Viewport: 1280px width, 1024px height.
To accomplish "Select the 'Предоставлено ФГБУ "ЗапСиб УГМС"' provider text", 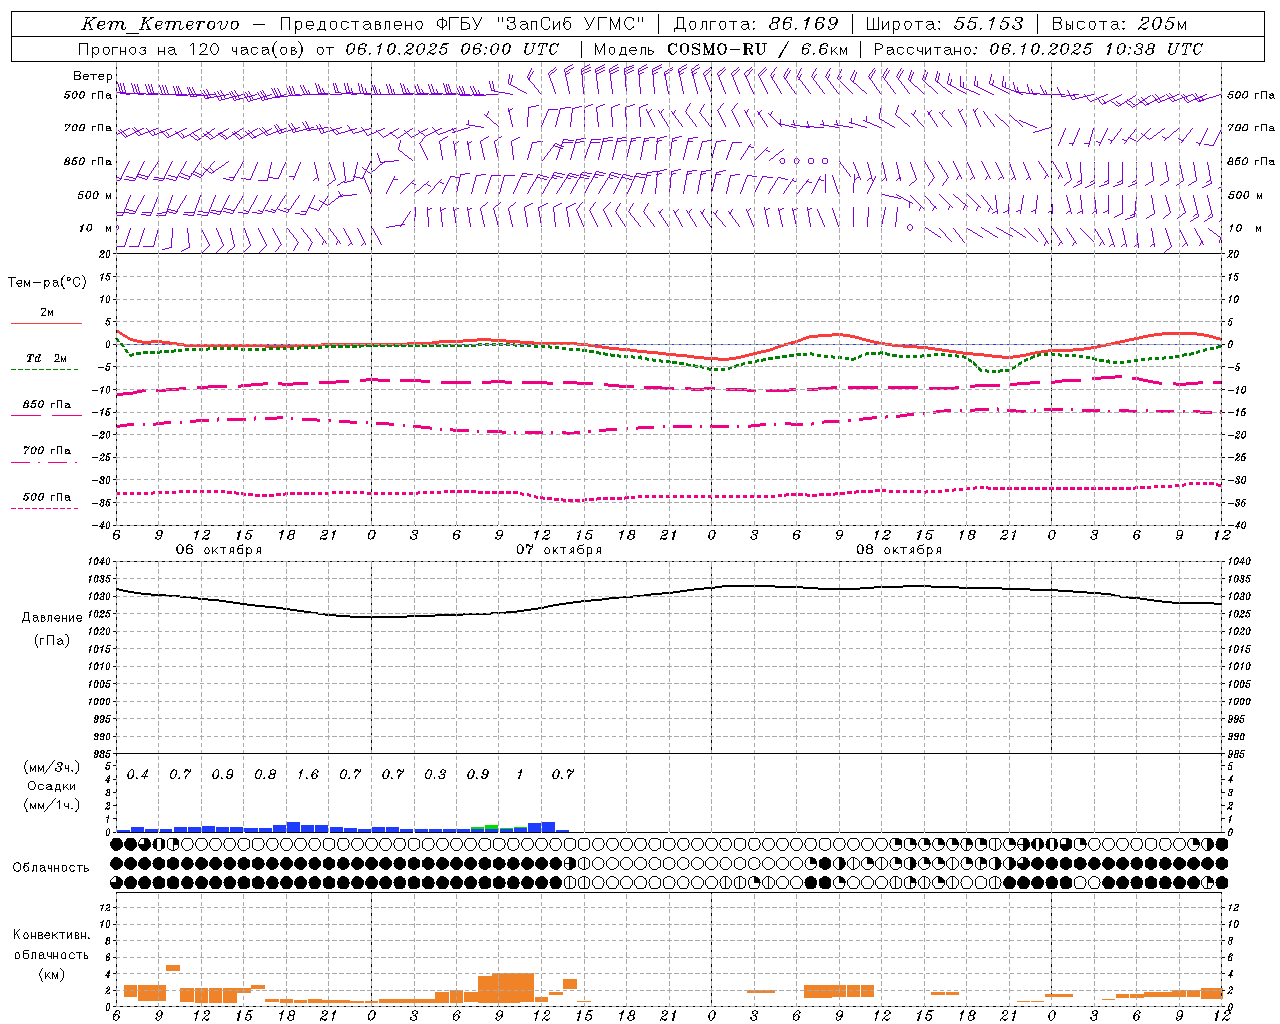I will coord(462,24).
